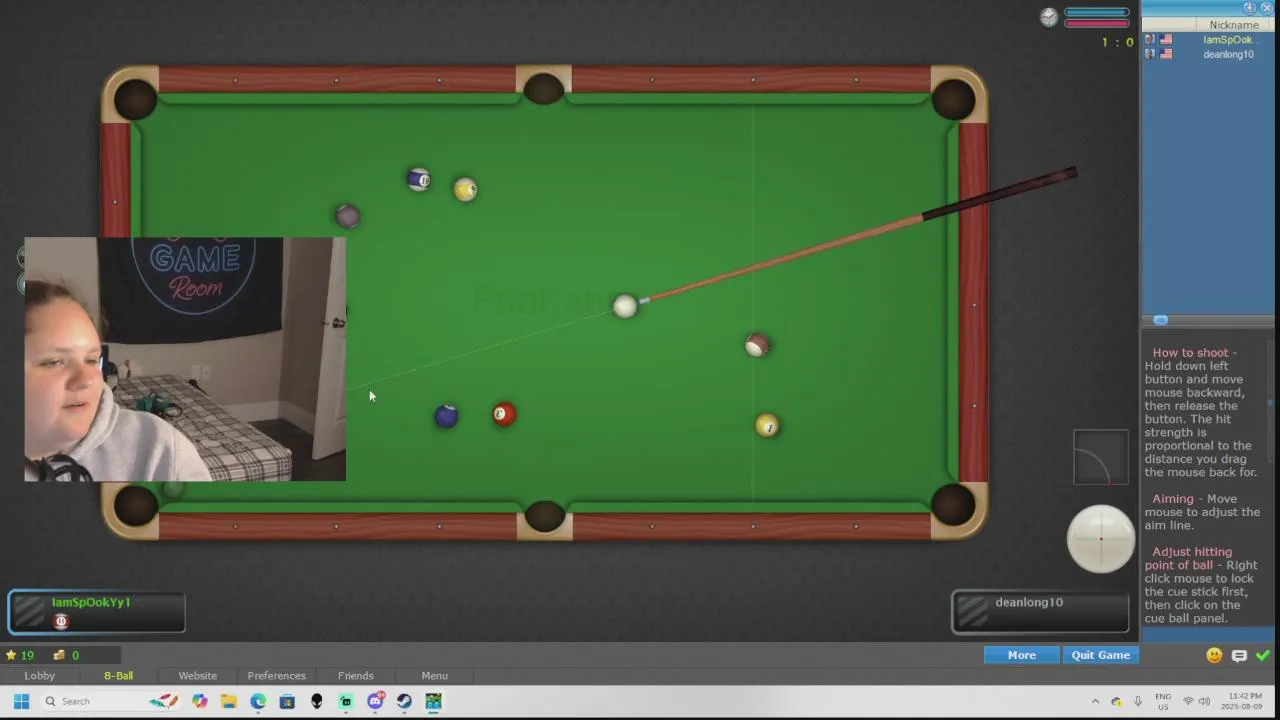Image resolution: width=1280 pixels, height=720 pixels.
Task: Click the green checkmark icon
Action: [1263, 655]
